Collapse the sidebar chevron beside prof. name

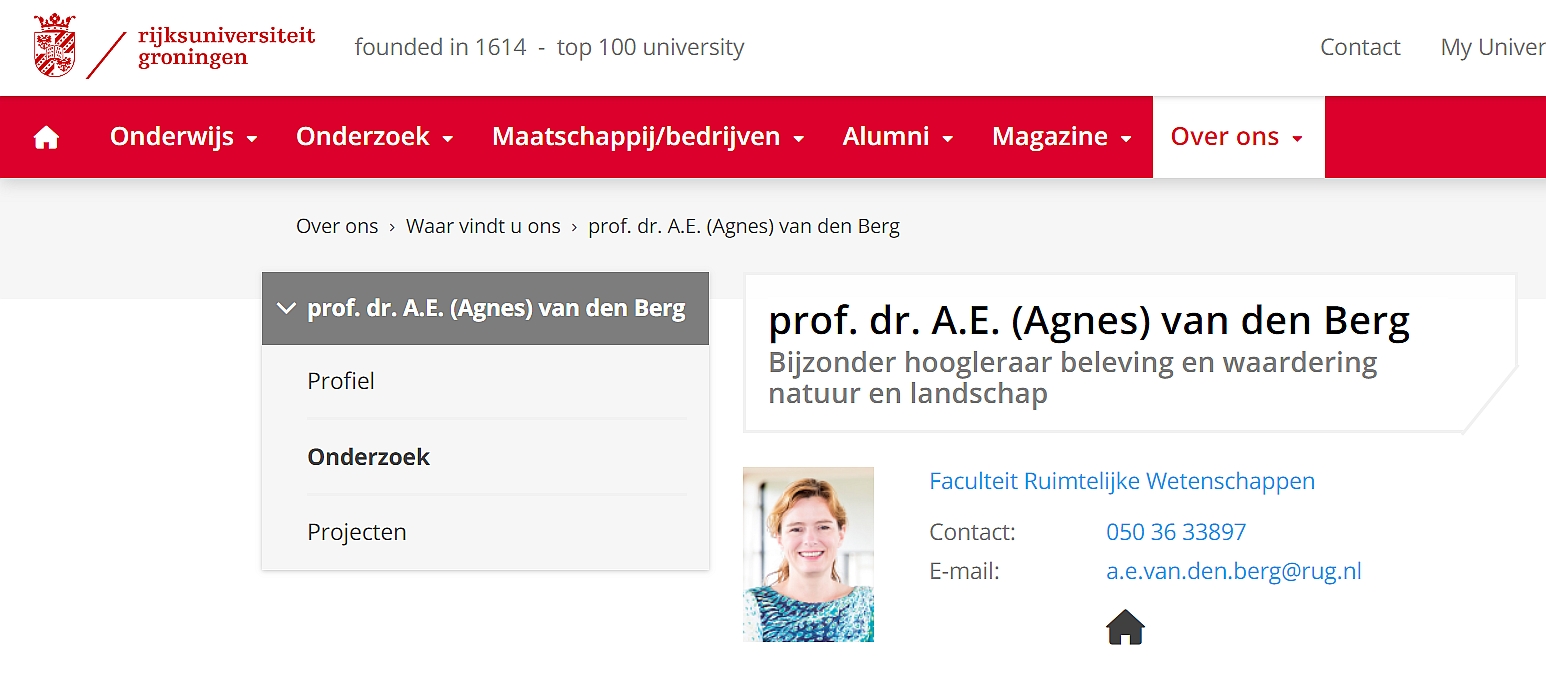pyautogui.click(x=286, y=309)
